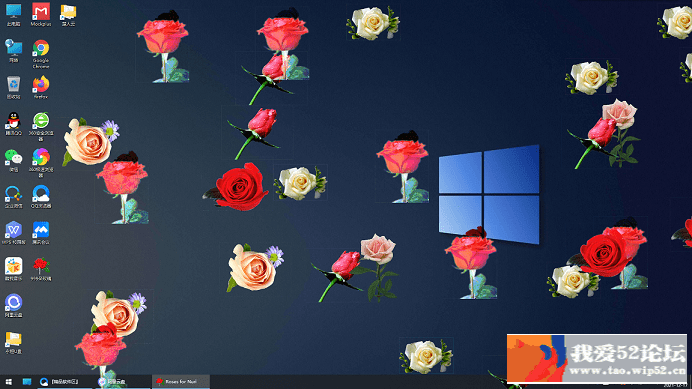The width and height of the screenshot is (692, 389).
Task: Switch to the QQ Browser taskbar window
Action: click(64, 381)
